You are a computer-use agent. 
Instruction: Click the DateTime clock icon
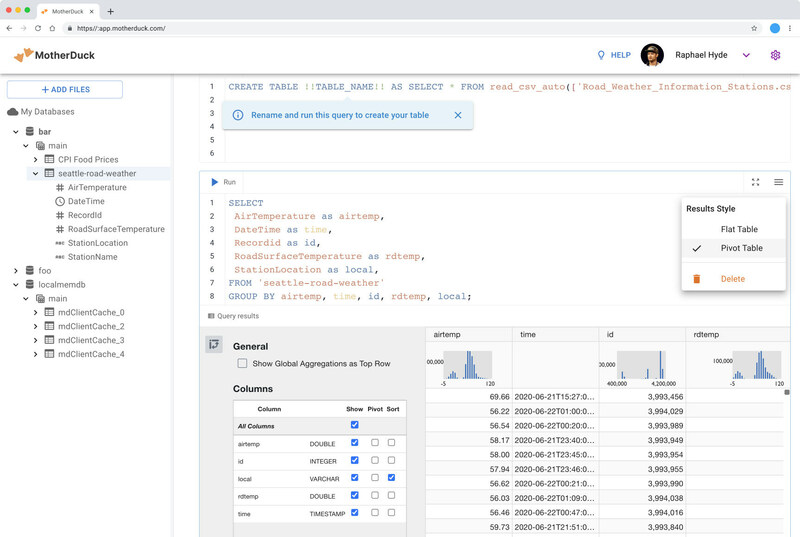coord(60,201)
